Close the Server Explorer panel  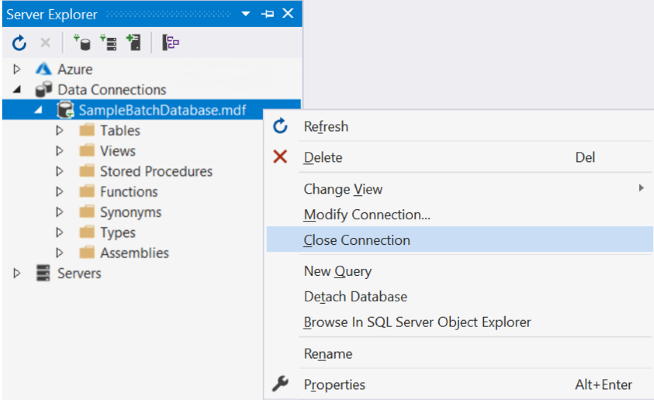pyautogui.click(x=288, y=13)
